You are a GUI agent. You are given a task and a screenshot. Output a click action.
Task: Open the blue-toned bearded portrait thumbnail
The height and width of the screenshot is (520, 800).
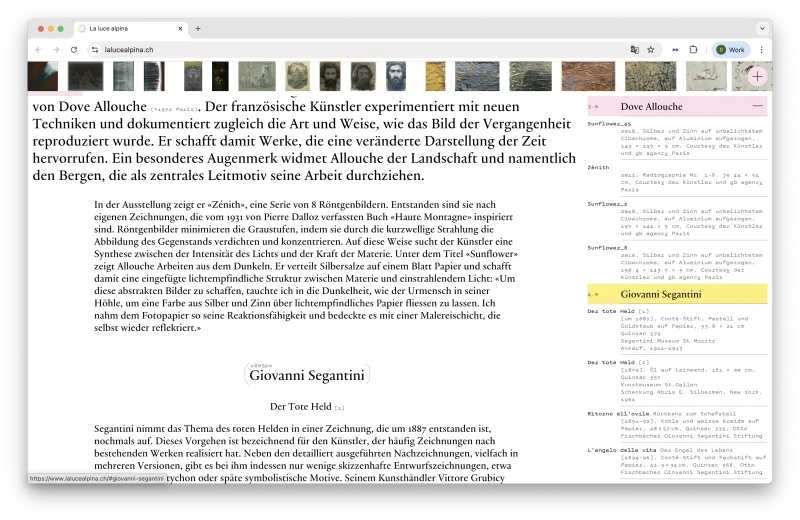coord(396,76)
